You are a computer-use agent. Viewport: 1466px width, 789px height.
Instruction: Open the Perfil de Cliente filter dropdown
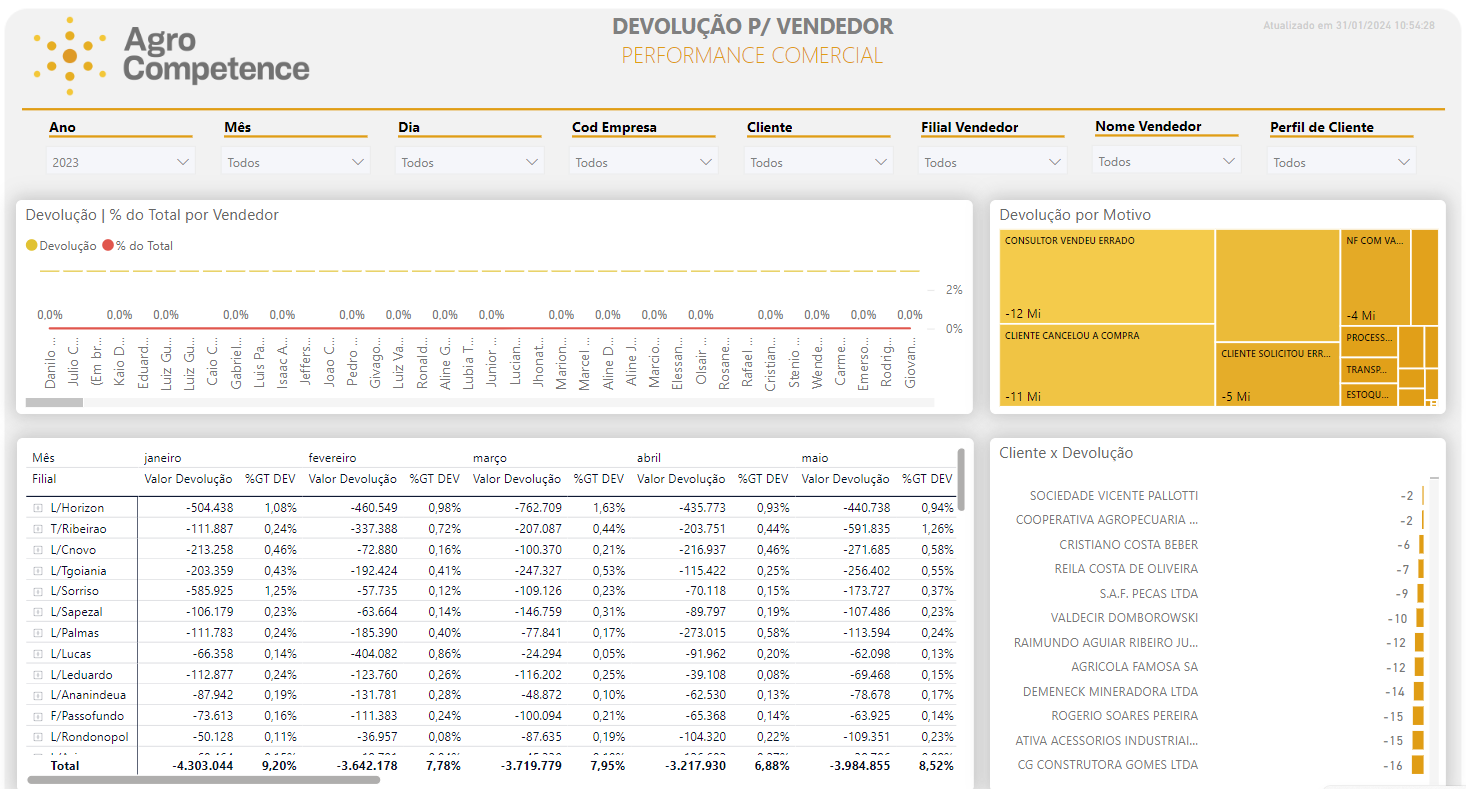(x=1341, y=162)
